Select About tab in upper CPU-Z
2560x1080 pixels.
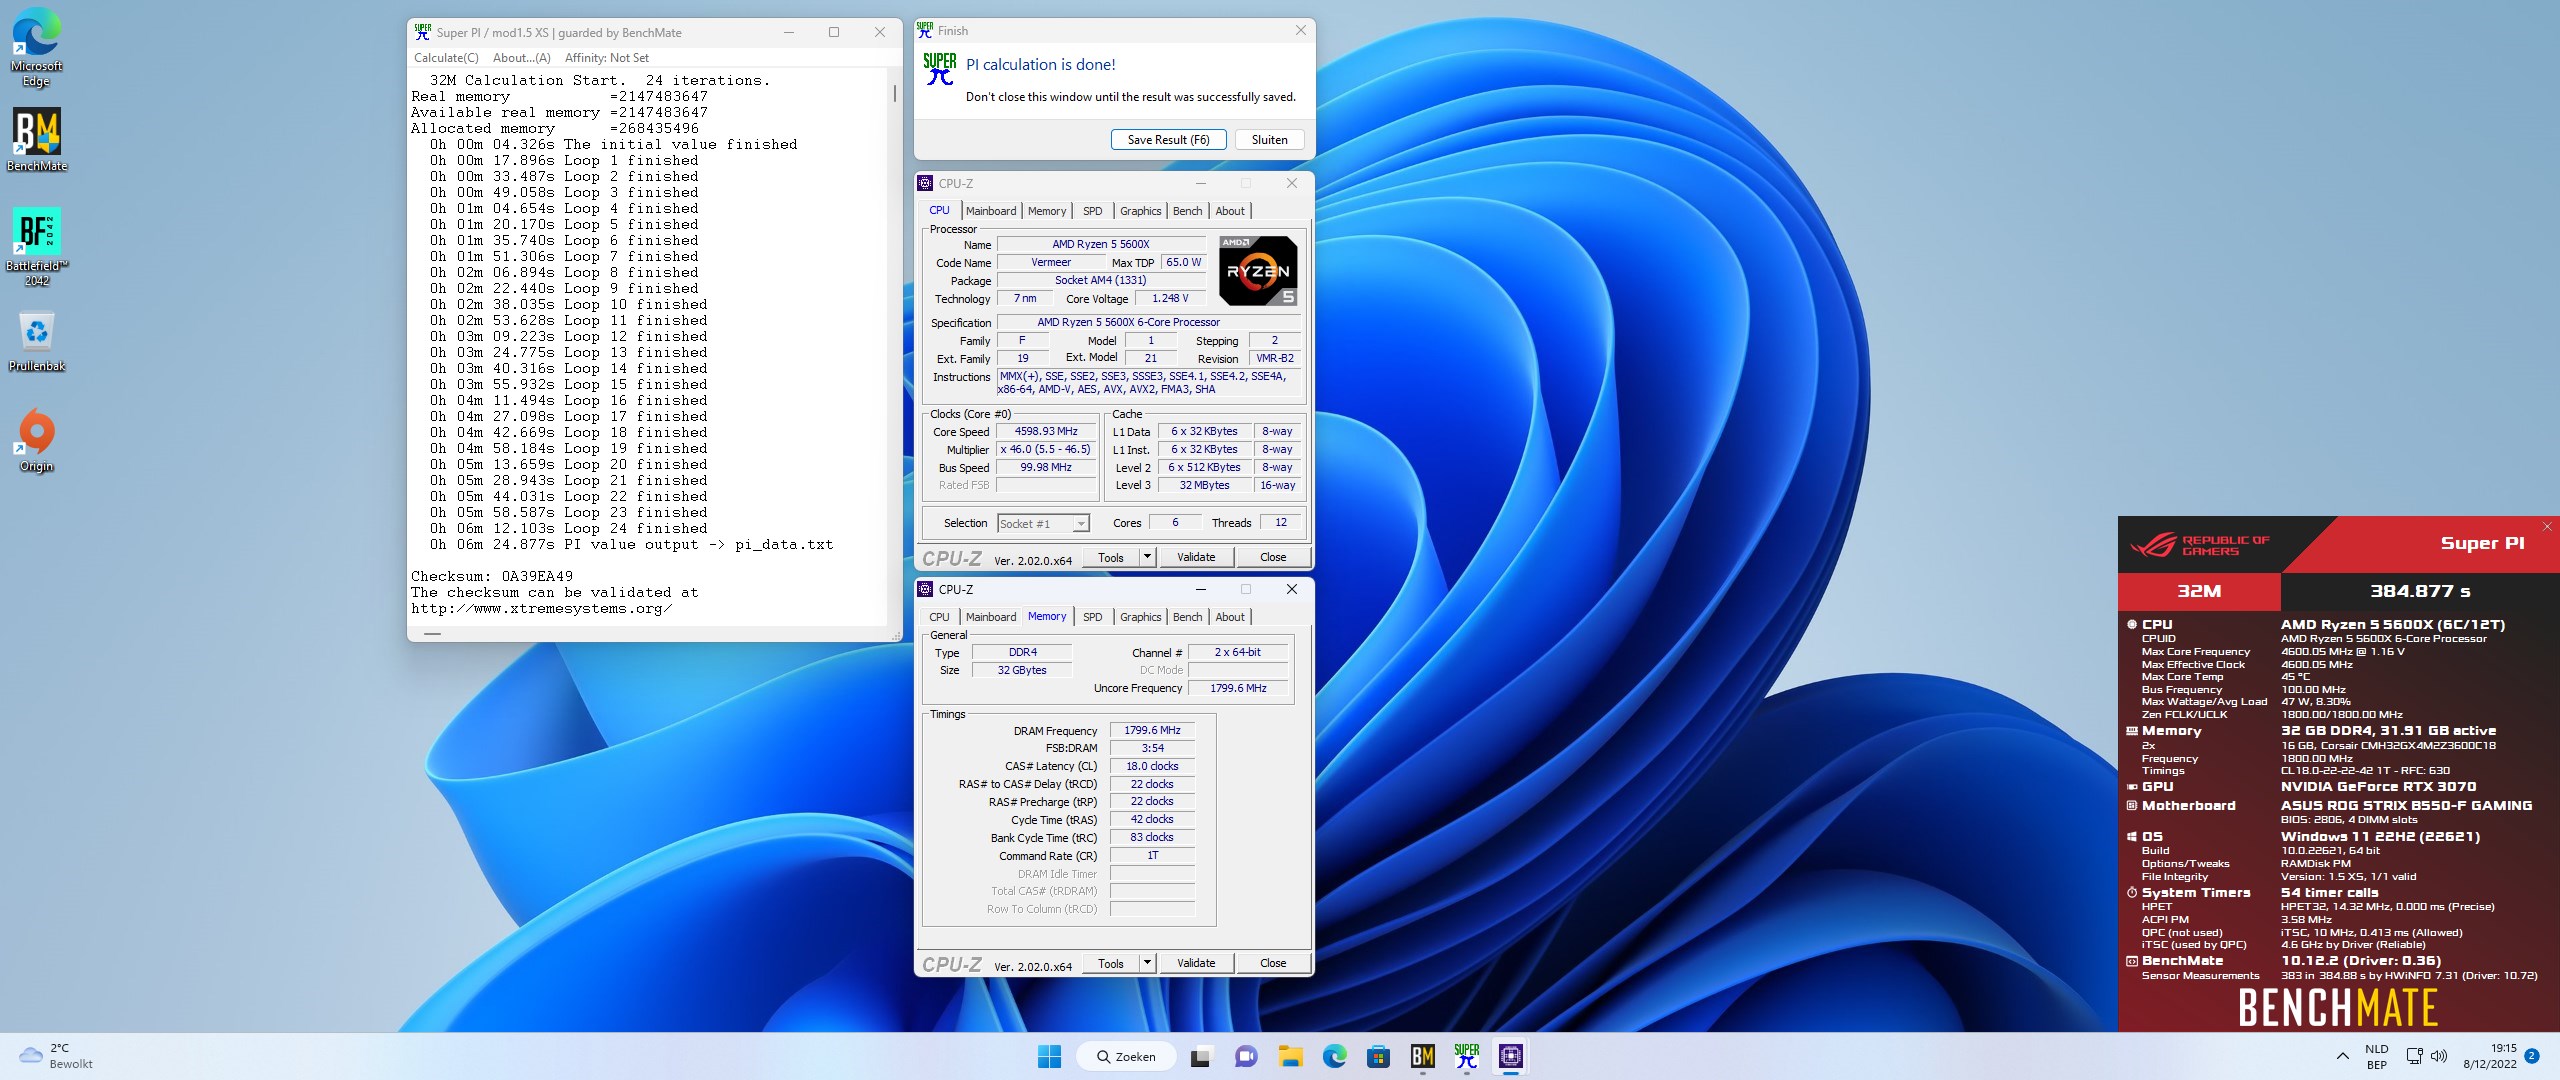click(x=1230, y=211)
